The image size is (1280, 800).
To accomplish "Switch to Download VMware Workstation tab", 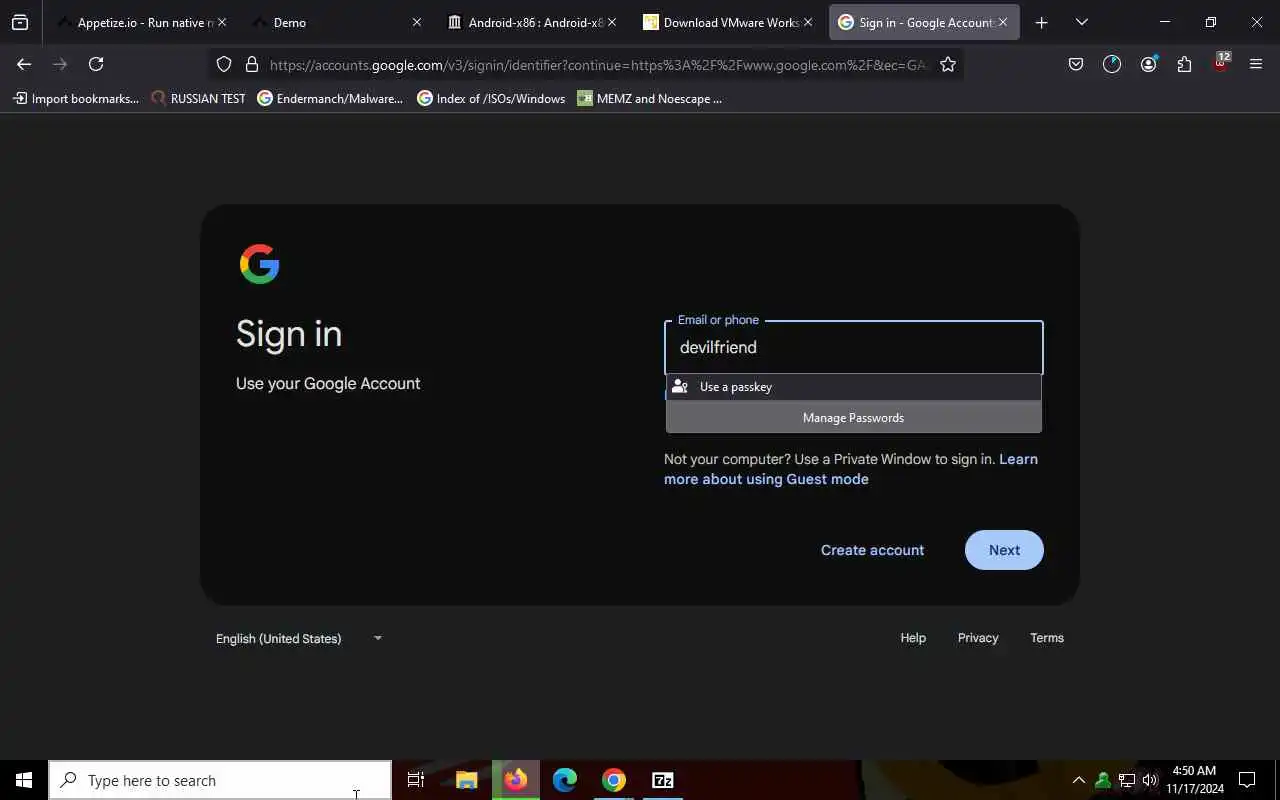I will 727,22.
